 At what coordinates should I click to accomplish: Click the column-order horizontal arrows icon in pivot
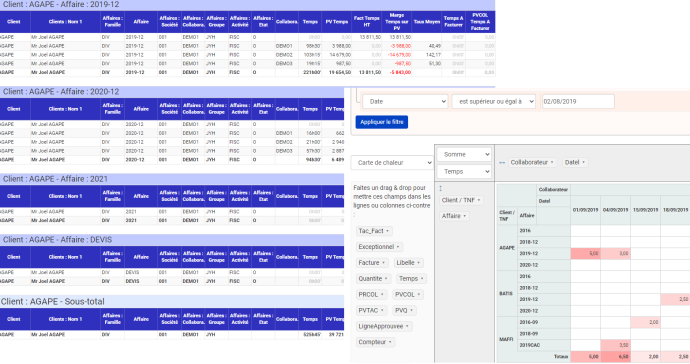[x=502, y=162]
